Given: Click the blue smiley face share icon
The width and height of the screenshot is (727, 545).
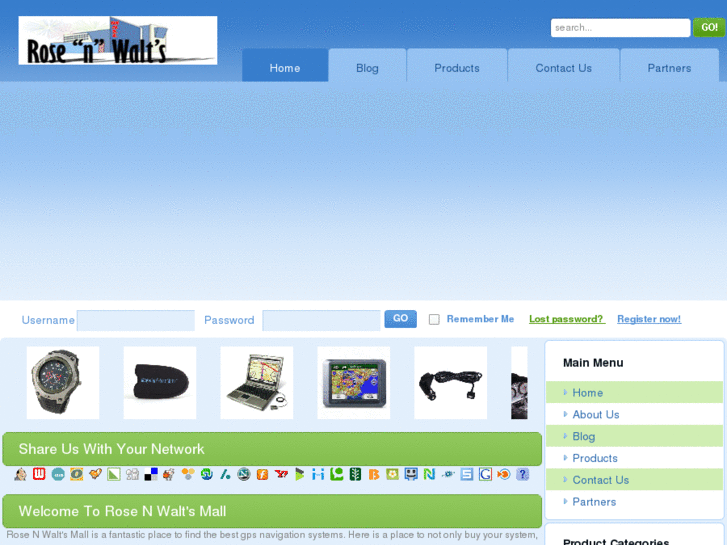Looking at the screenshot, I should click(411, 474).
